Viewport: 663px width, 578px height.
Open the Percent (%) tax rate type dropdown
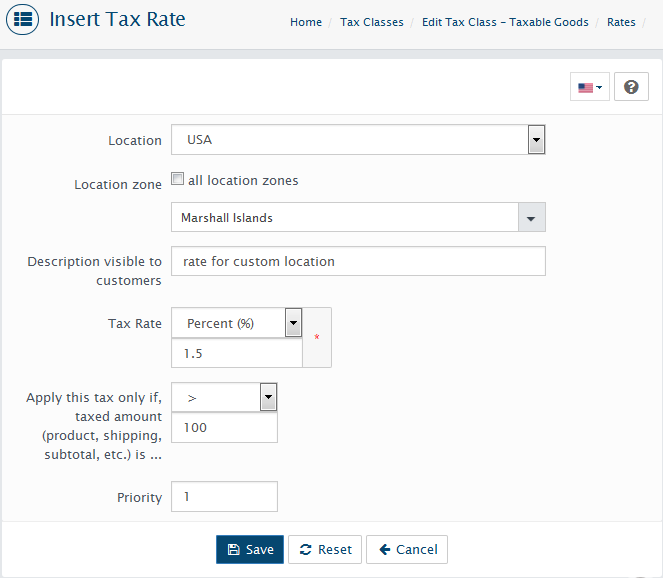coord(237,323)
